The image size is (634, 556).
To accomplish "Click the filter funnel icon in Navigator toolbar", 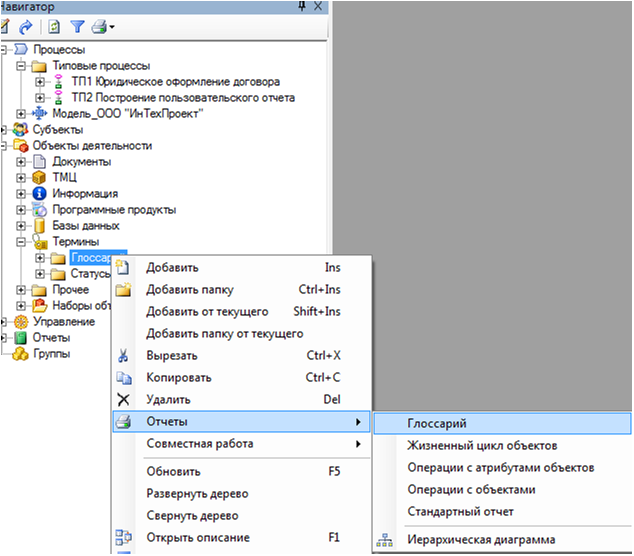I will (77, 26).
